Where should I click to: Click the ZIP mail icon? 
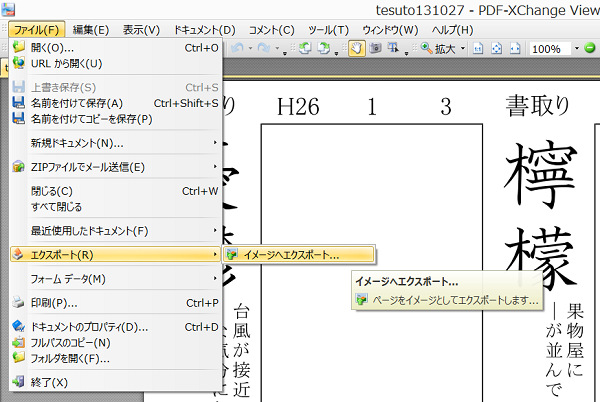(18, 167)
